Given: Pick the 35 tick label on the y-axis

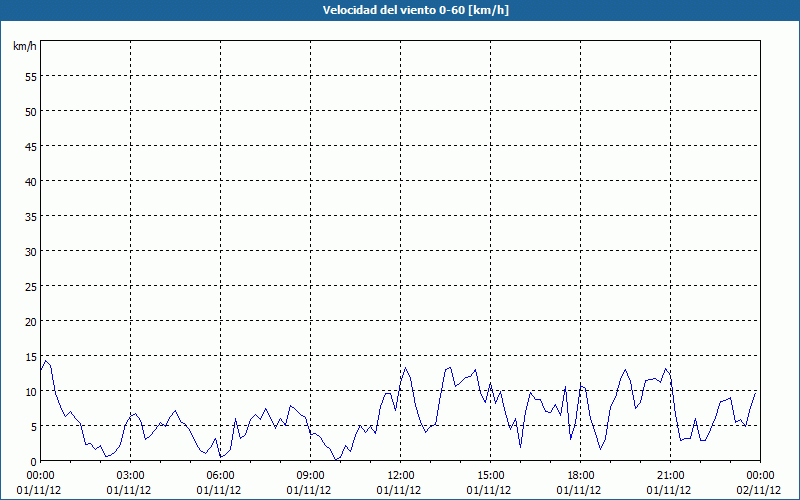Looking at the screenshot, I should click(x=30, y=217).
